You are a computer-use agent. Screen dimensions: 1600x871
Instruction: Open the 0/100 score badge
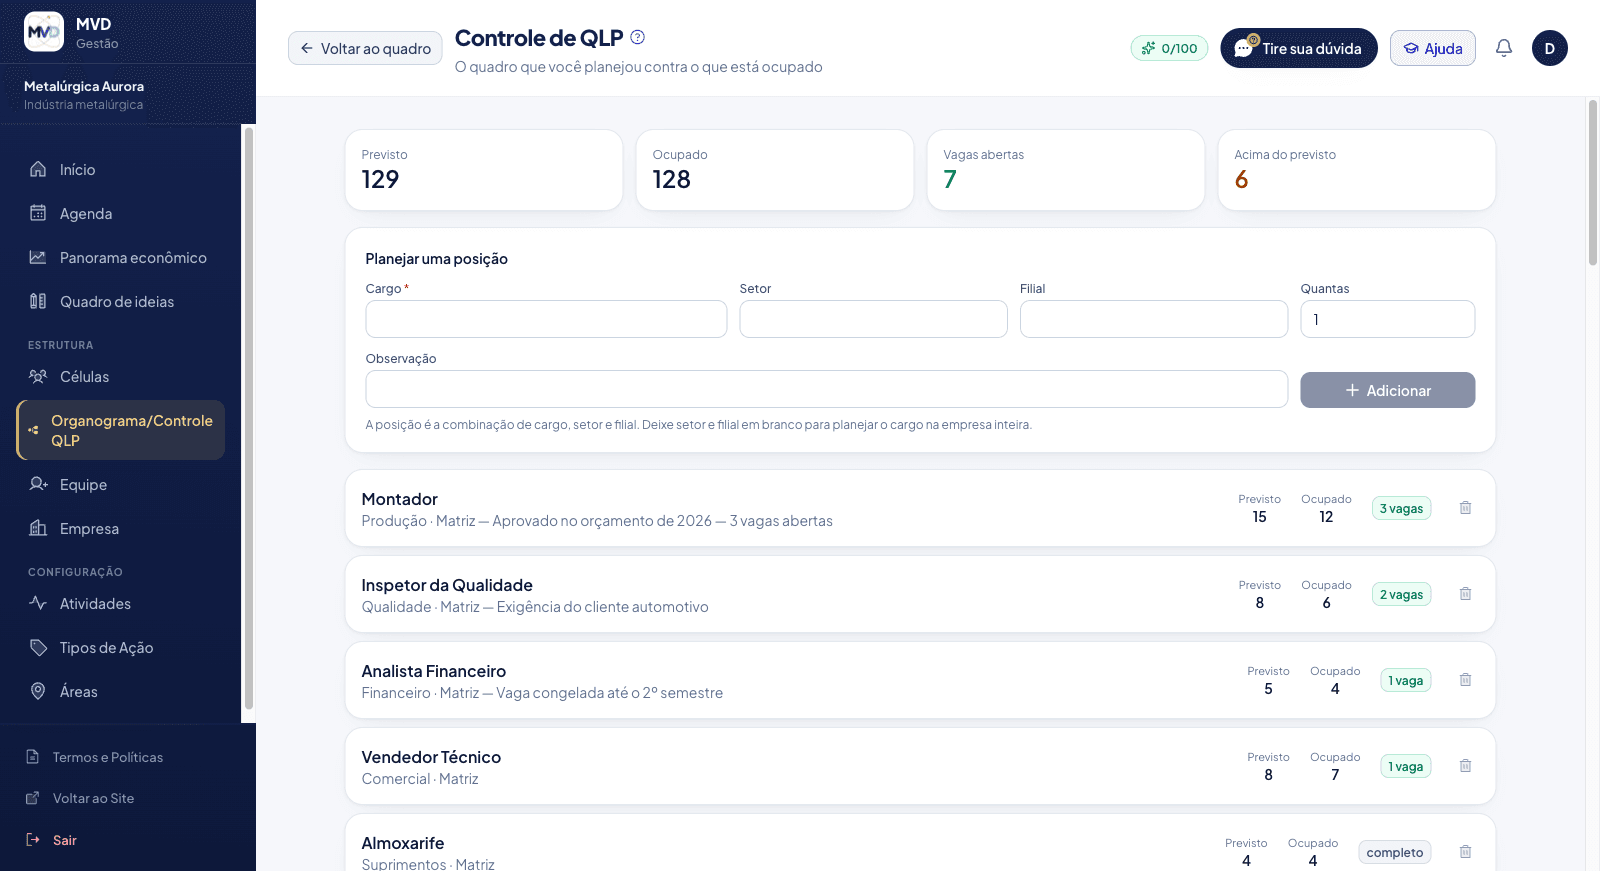coord(1170,48)
